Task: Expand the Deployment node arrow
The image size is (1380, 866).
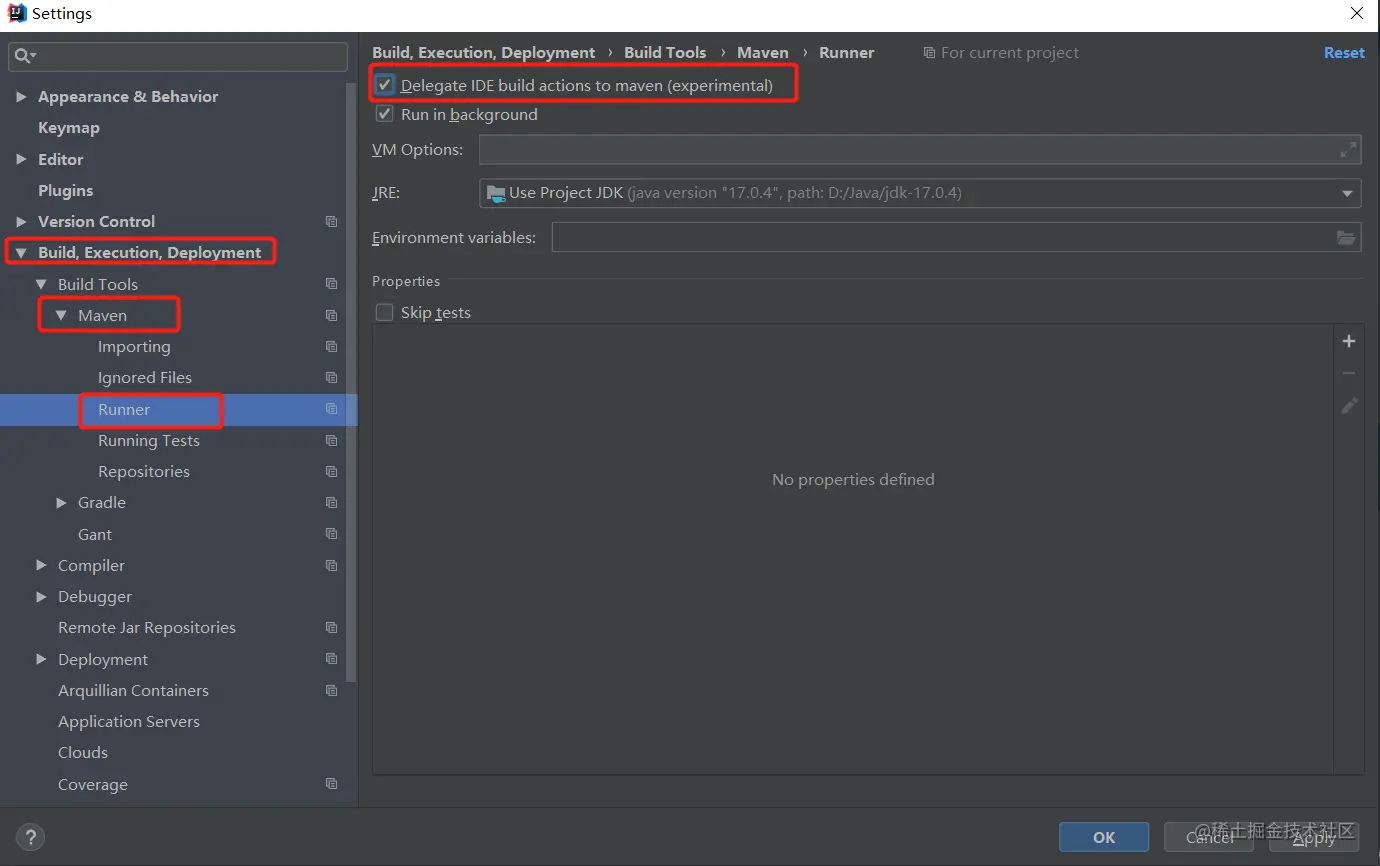Action: pos(41,659)
